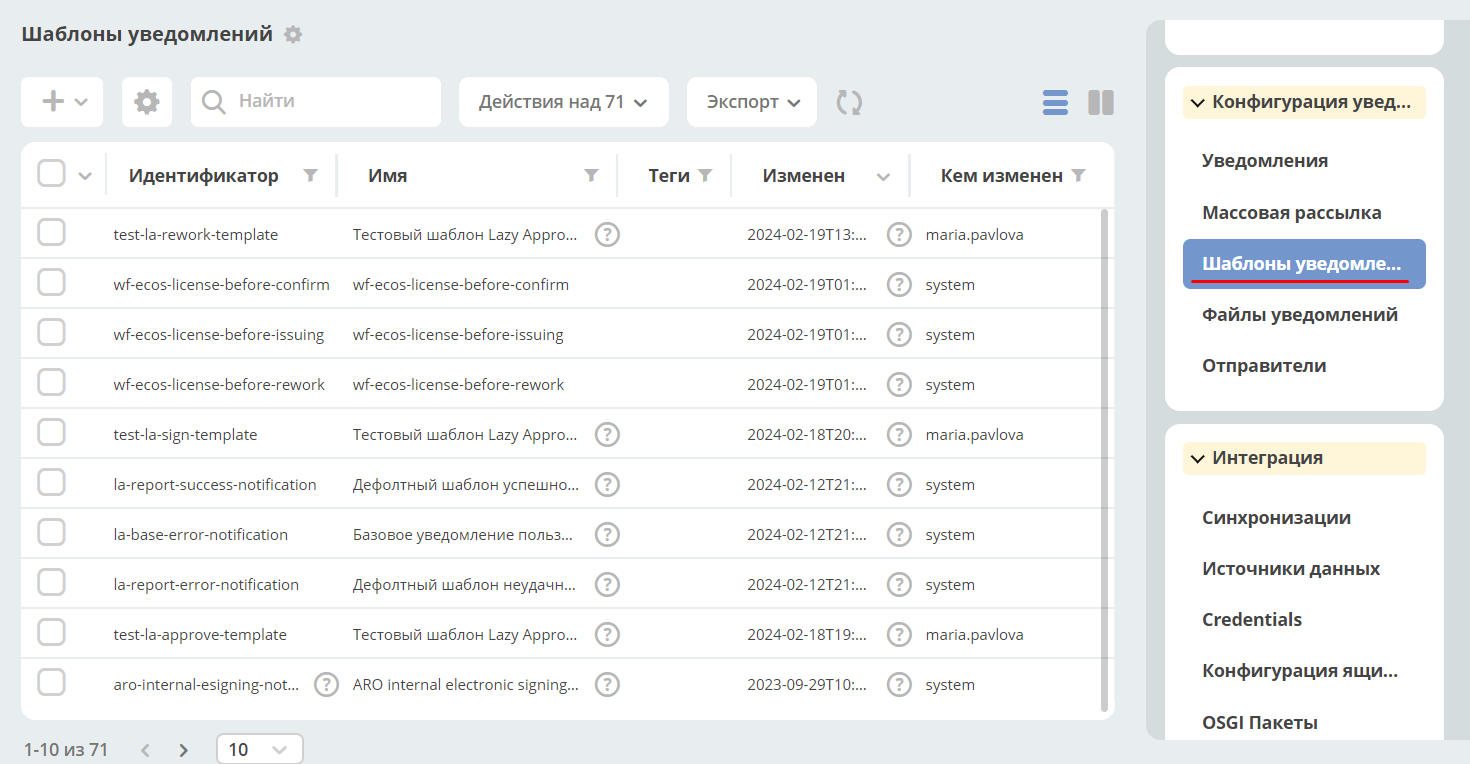This screenshot has width=1470, height=764.
Task: Collapse the Интеграция section
Action: click(1304, 458)
